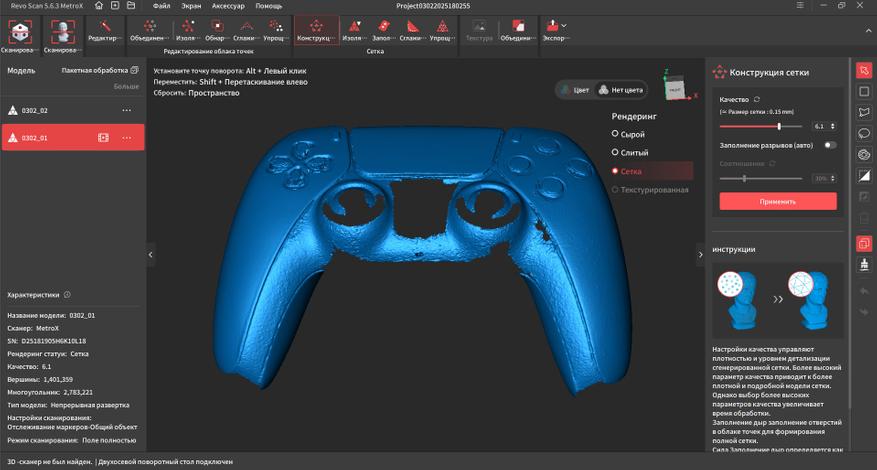Select the mesh Упрощ simplify tool
Viewport: 877px width, 470px height.
point(442,30)
